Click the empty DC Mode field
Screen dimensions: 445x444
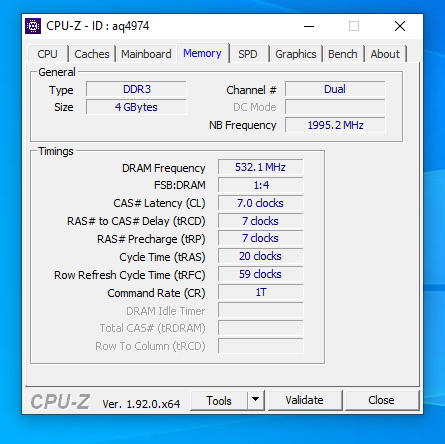click(x=335, y=107)
